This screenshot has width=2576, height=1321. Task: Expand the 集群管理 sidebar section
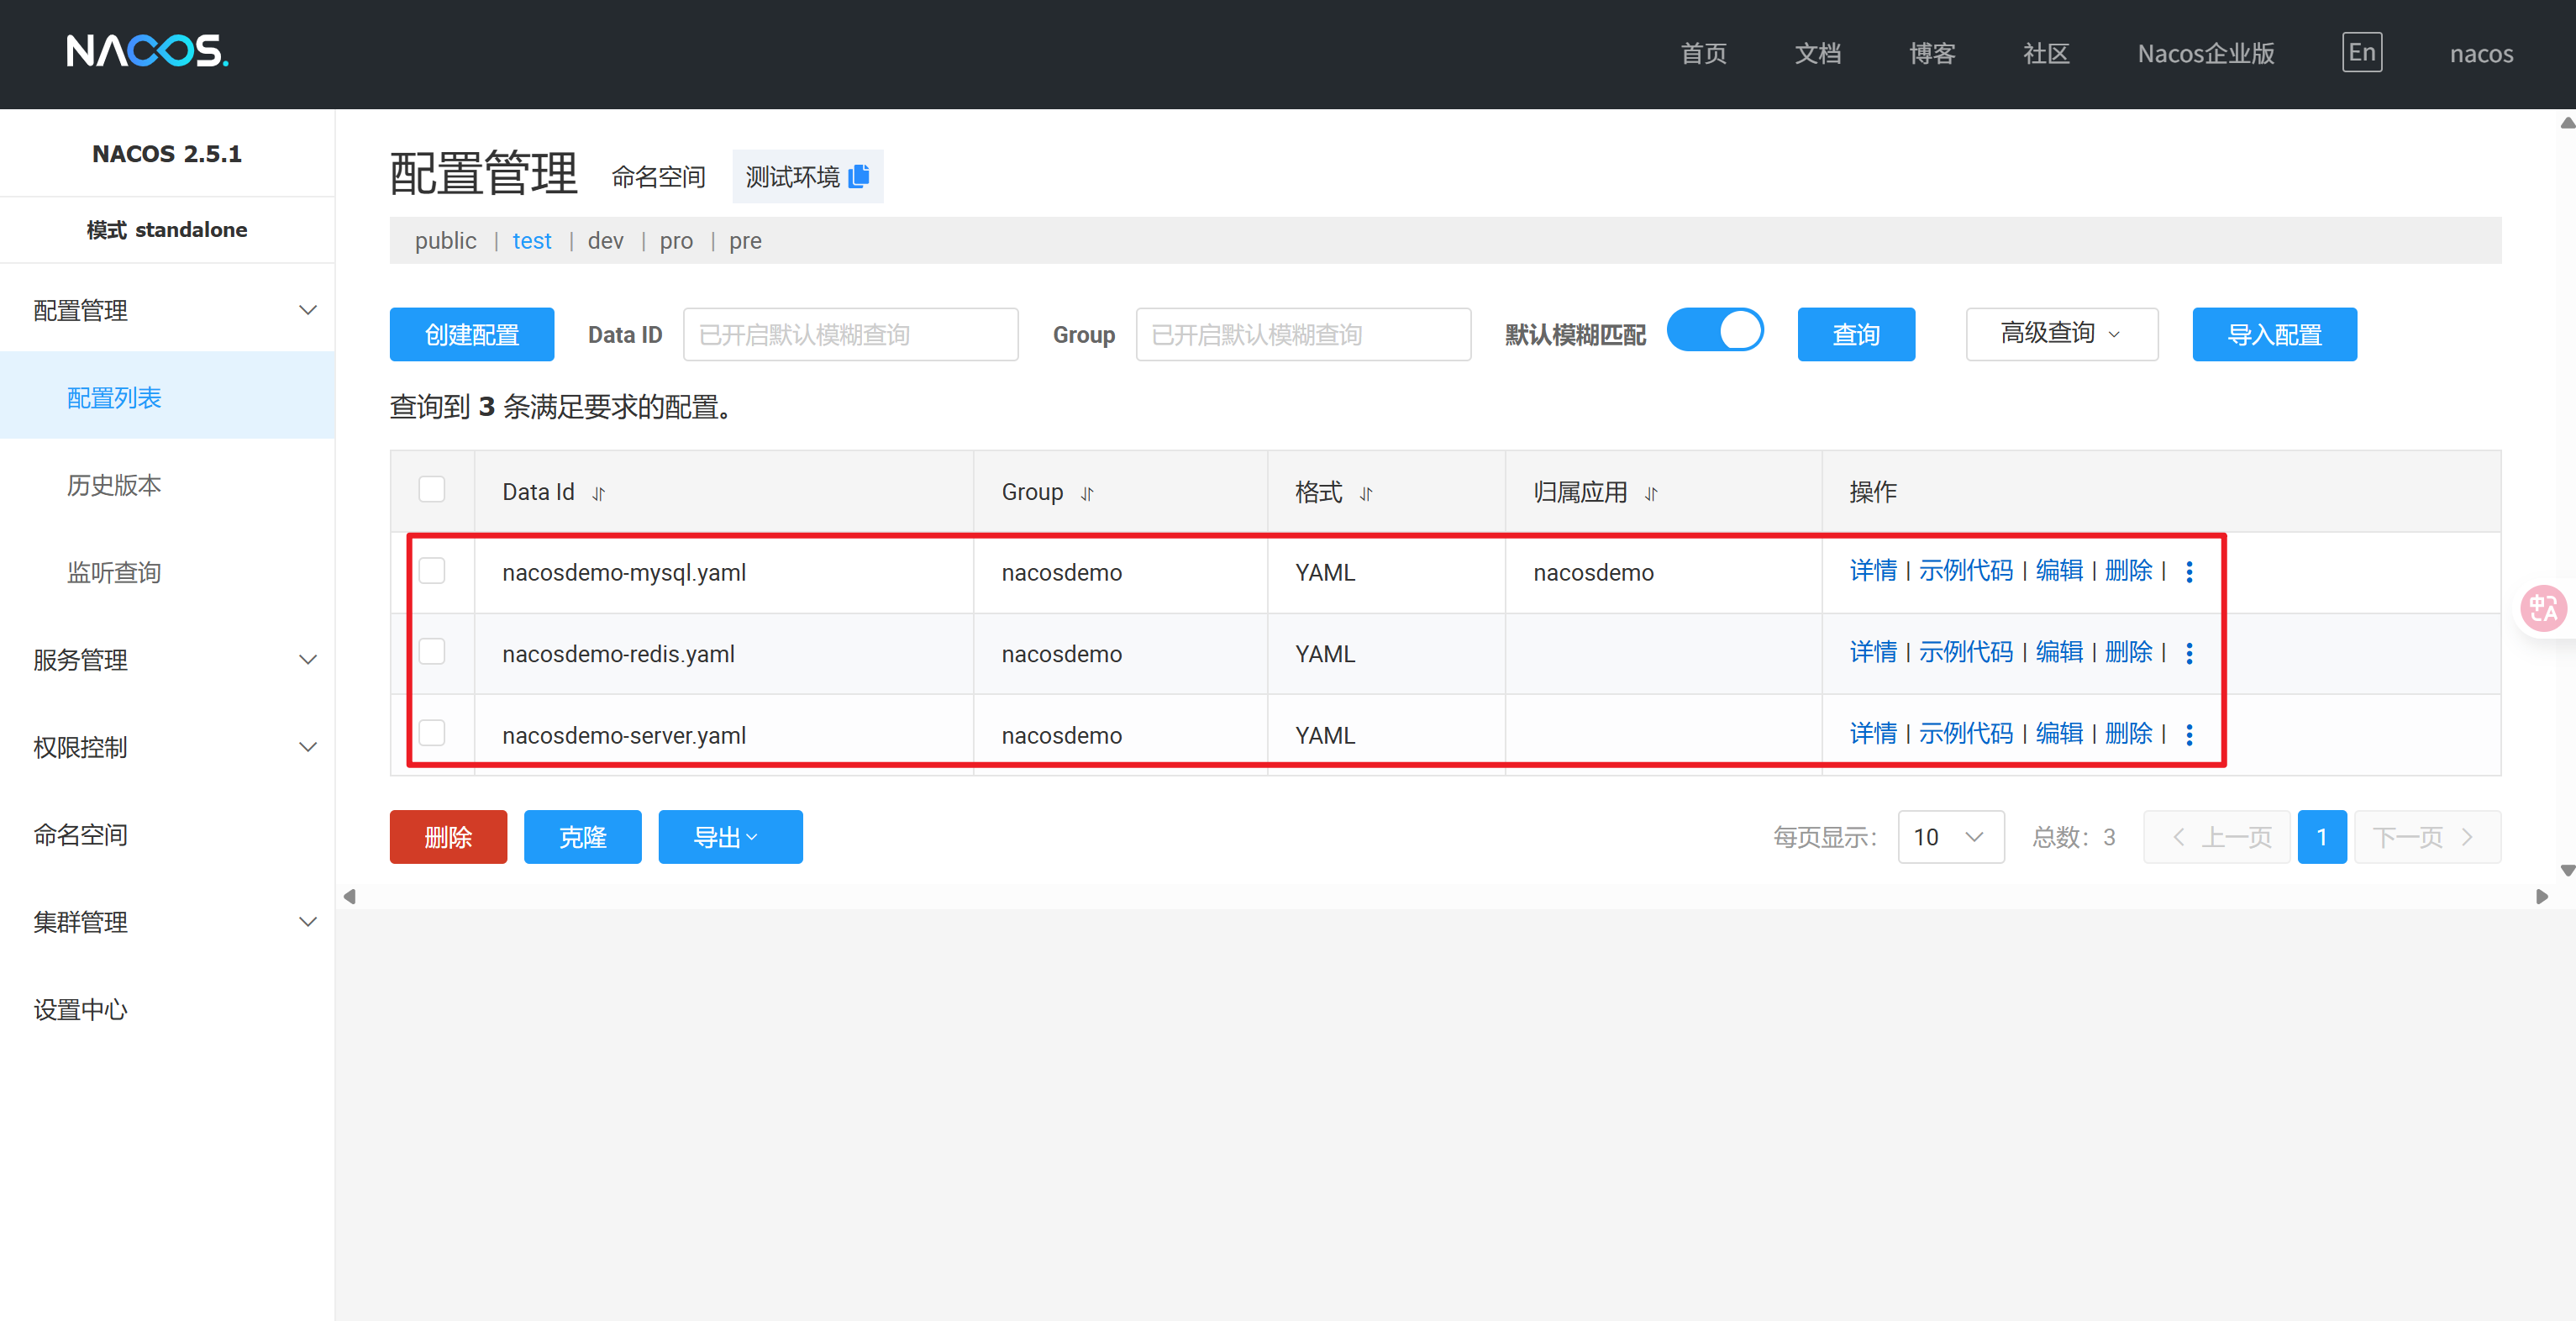(167, 922)
